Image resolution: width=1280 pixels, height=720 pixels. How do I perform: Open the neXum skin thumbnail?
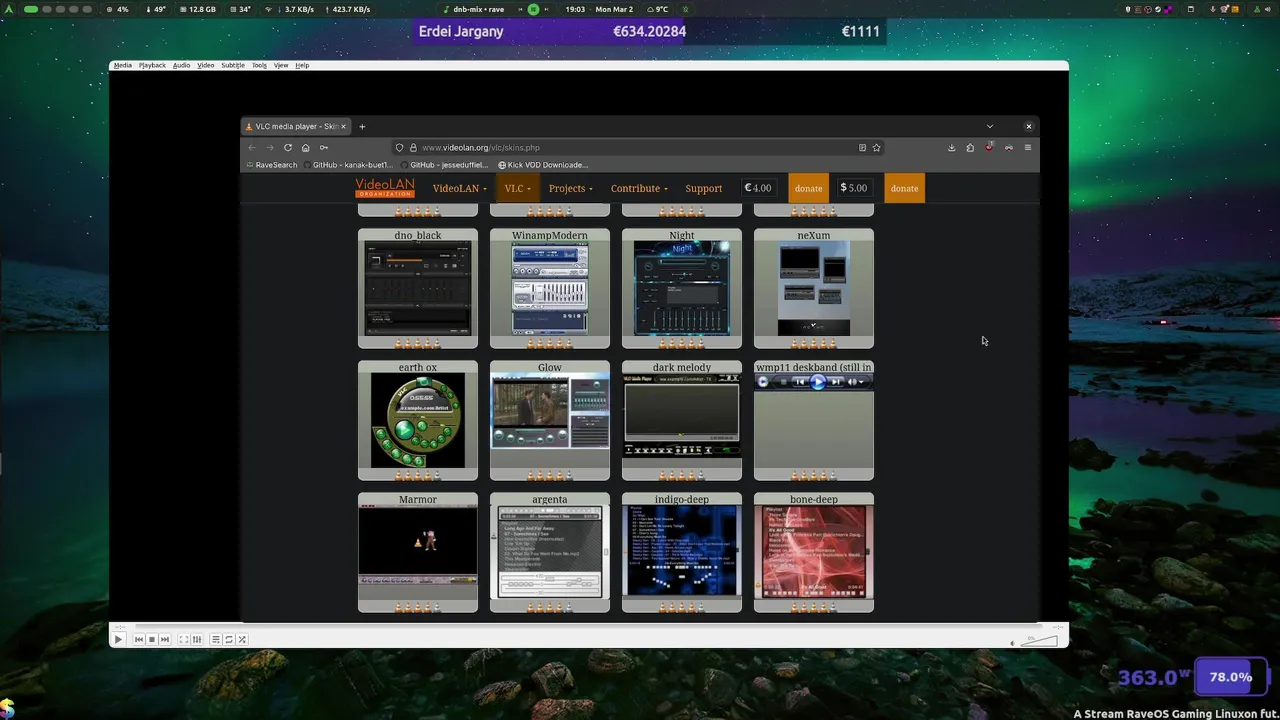click(814, 288)
